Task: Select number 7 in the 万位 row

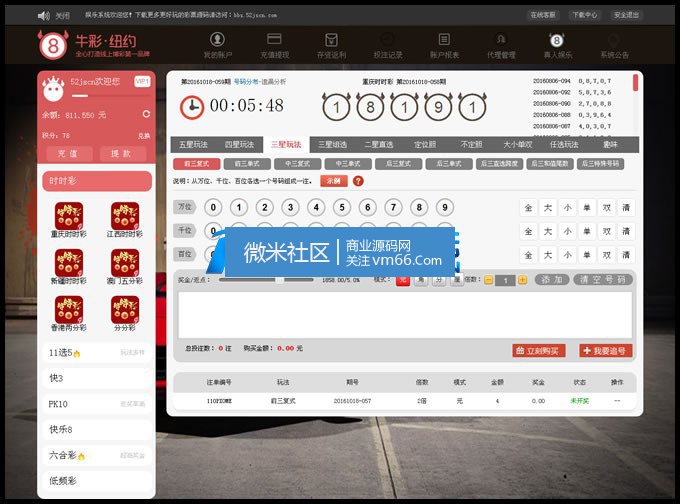Action: click(x=393, y=207)
